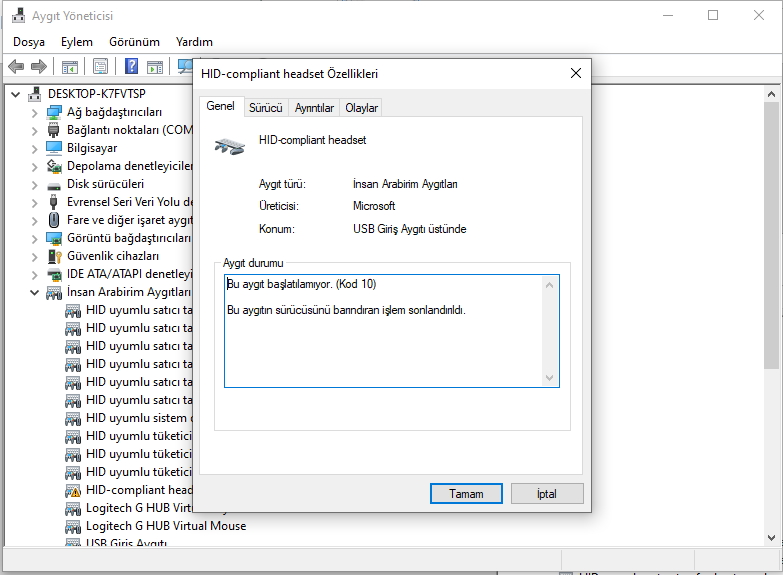Click the Güvenlik cihazları key icon
The width and height of the screenshot is (783, 575).
(x=54, y=256)
